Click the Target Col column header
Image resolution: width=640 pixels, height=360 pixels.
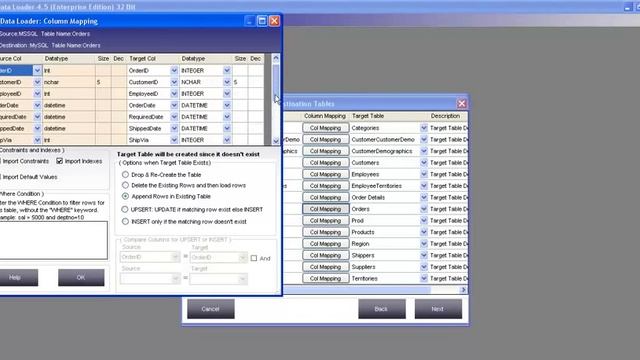tap(153, 59)
